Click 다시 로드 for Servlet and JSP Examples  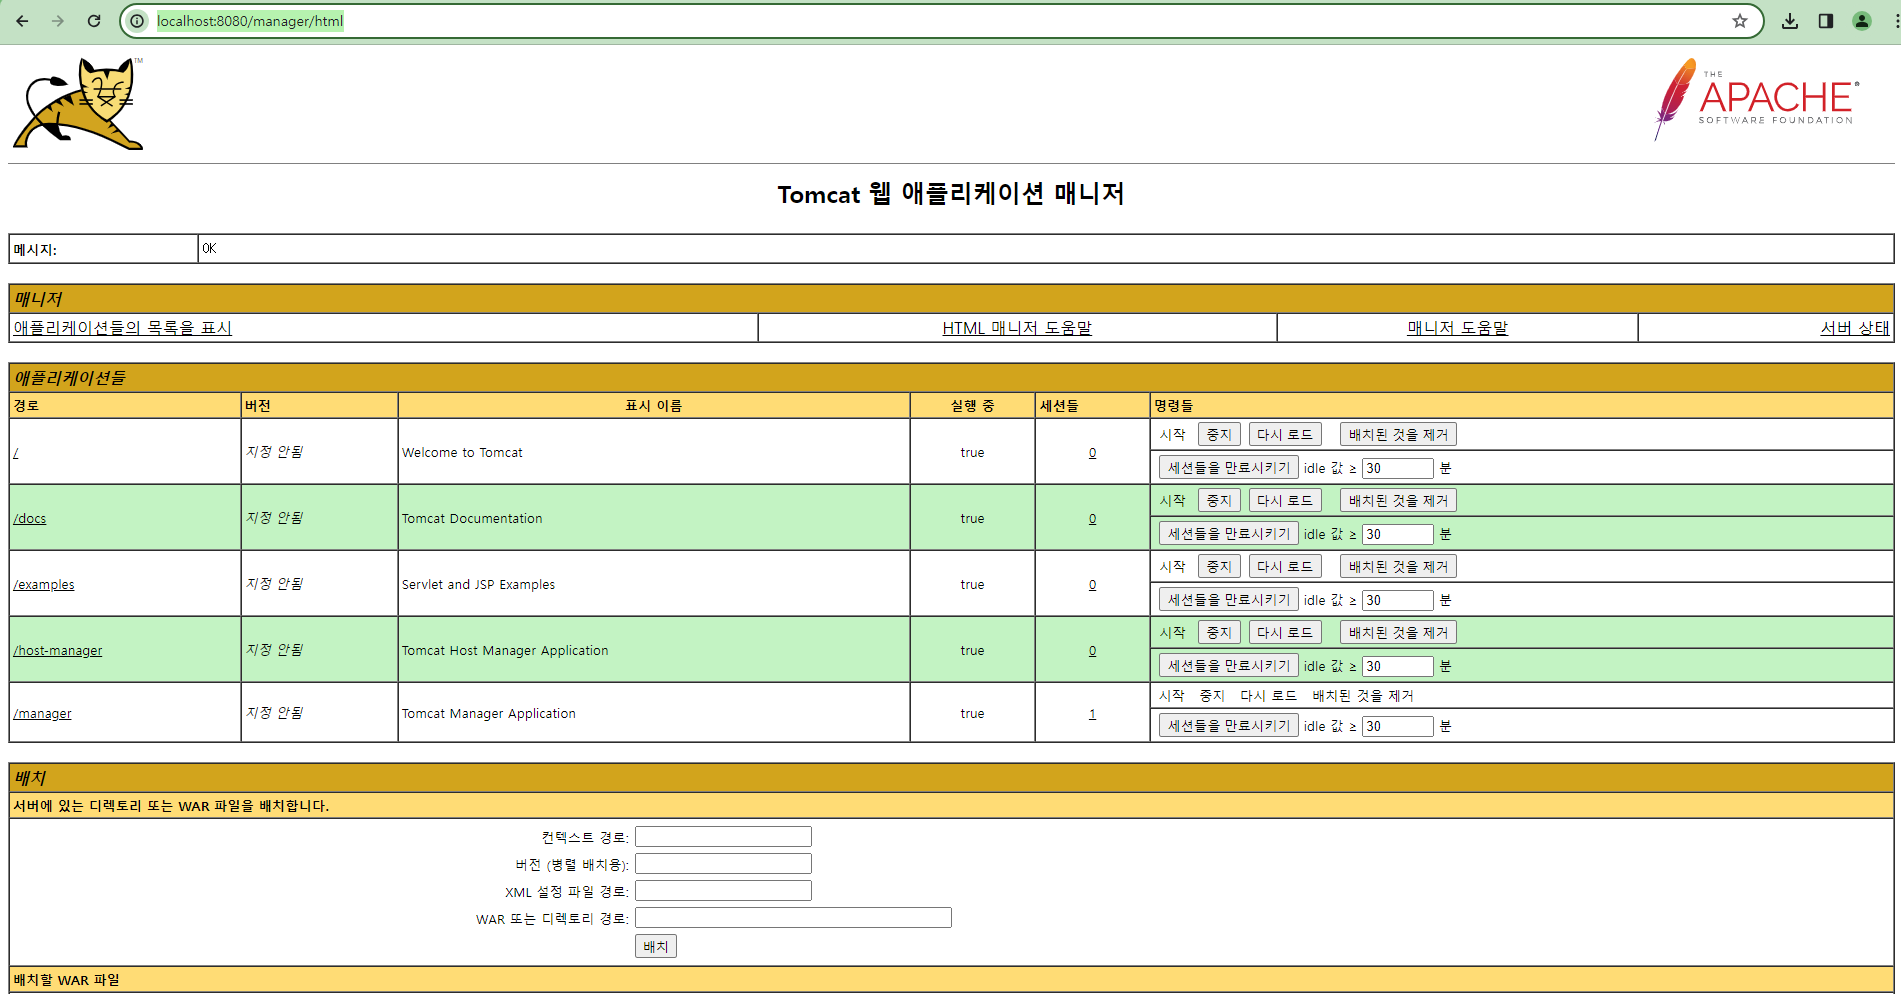(x=1285, y=567)
